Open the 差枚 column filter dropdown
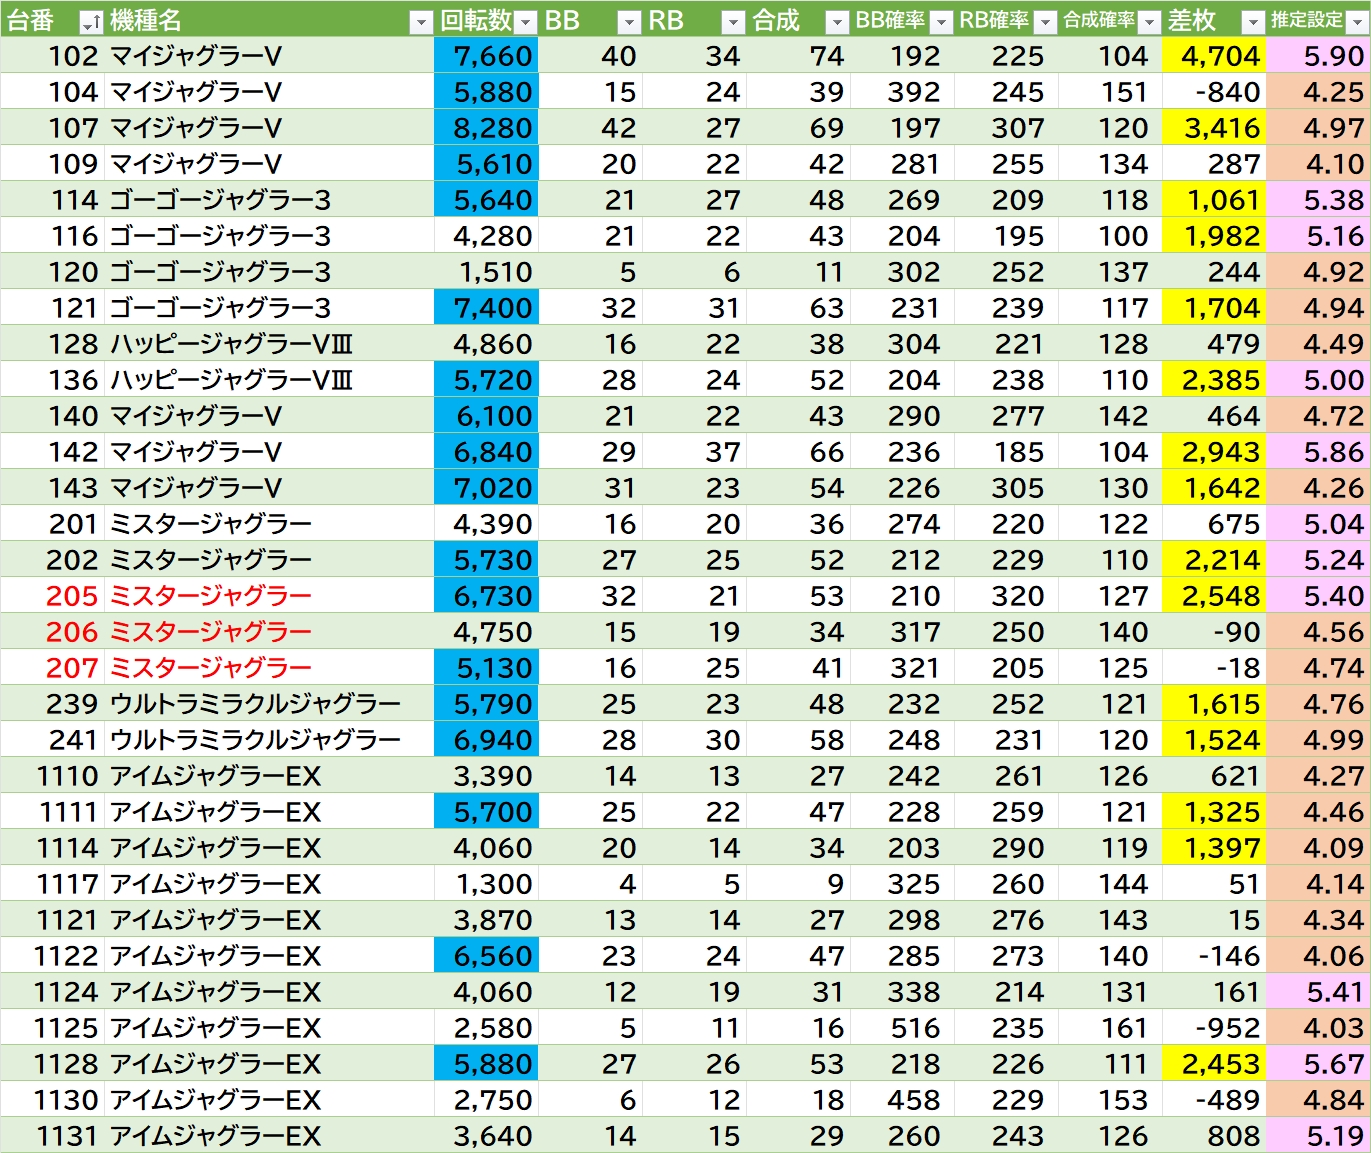This screenshot has width=1371, height=1153. 1253,22
